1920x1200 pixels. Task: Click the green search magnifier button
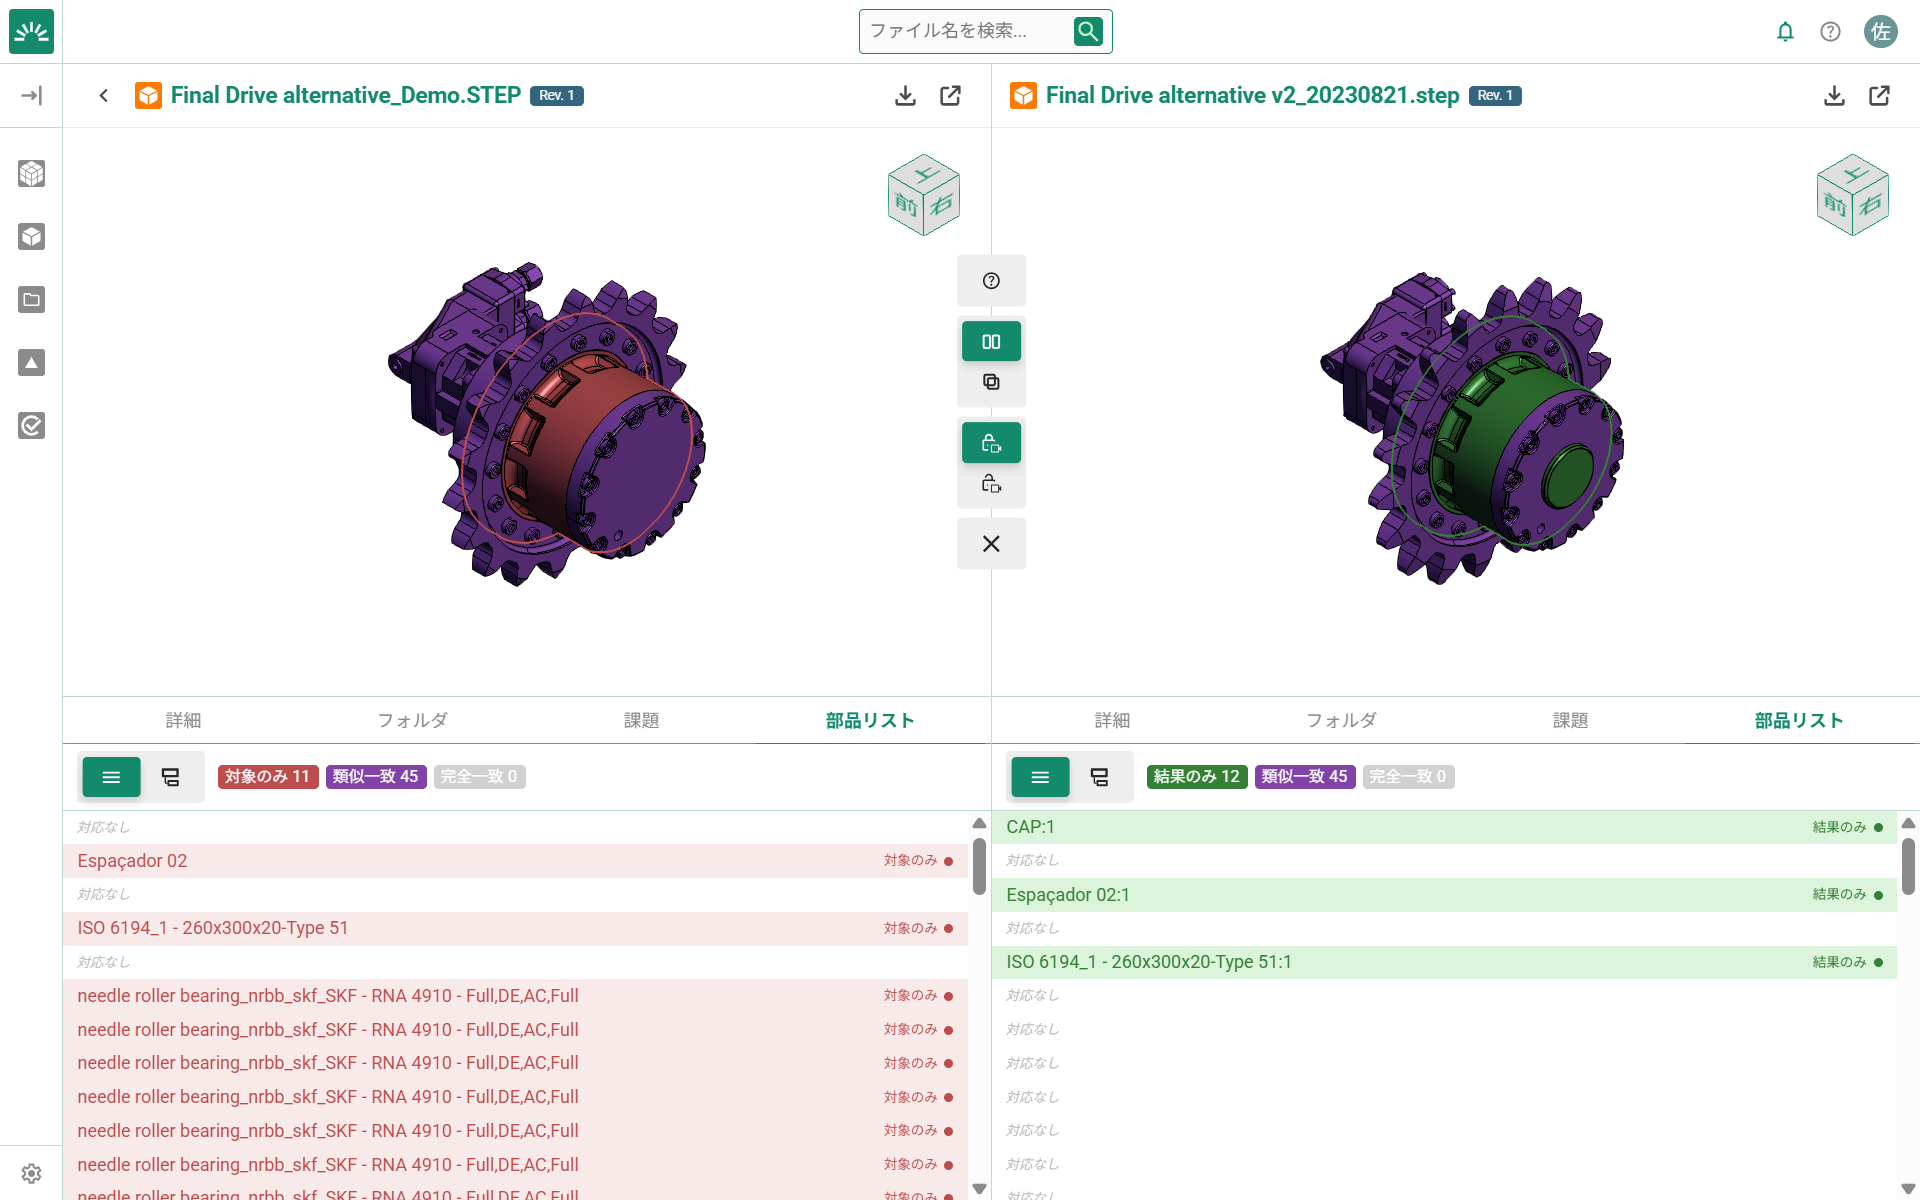point(1088,31)
